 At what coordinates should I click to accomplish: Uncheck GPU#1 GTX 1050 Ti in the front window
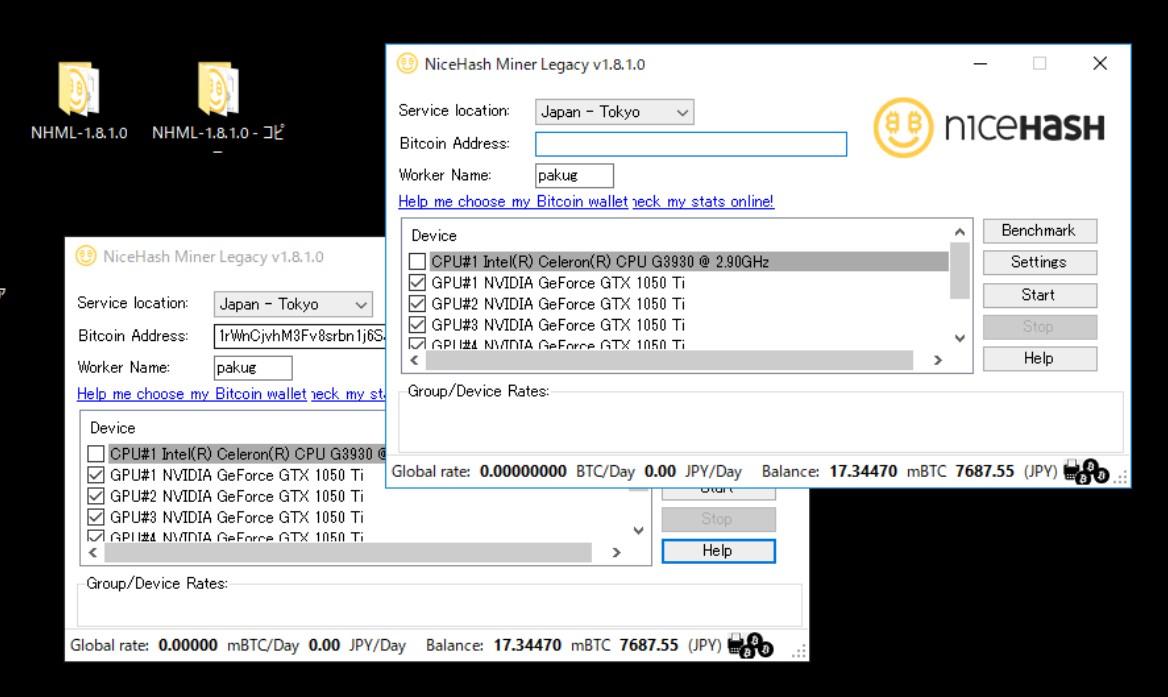click(417, 283)
